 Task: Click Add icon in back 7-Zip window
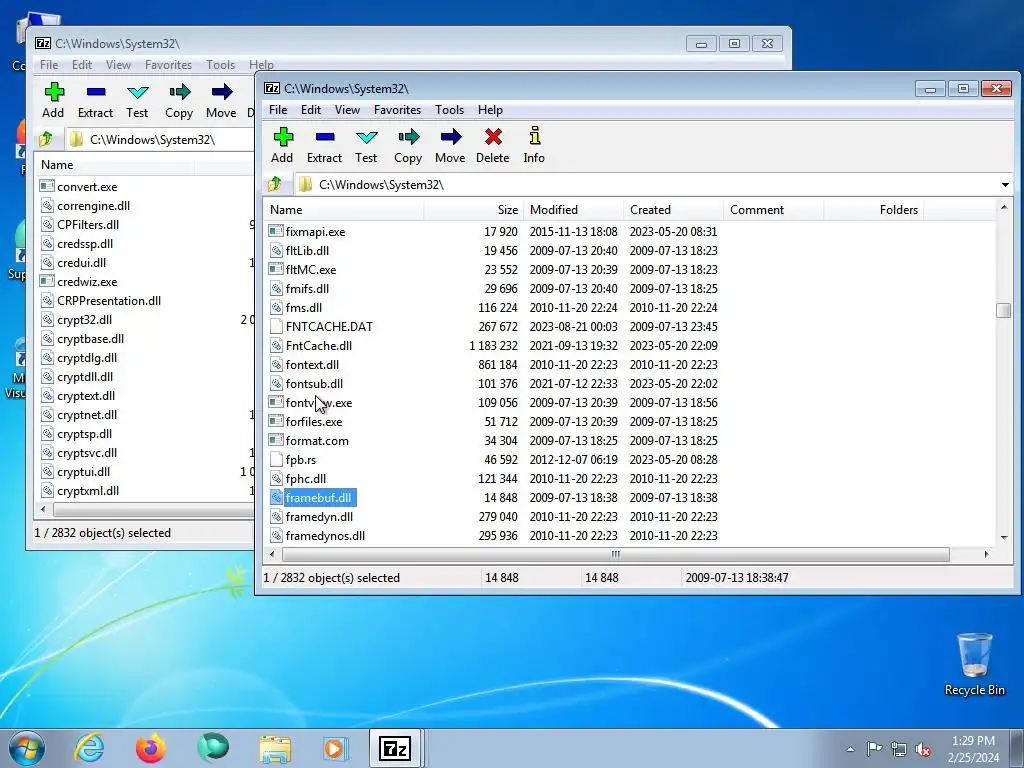(54, 92)
